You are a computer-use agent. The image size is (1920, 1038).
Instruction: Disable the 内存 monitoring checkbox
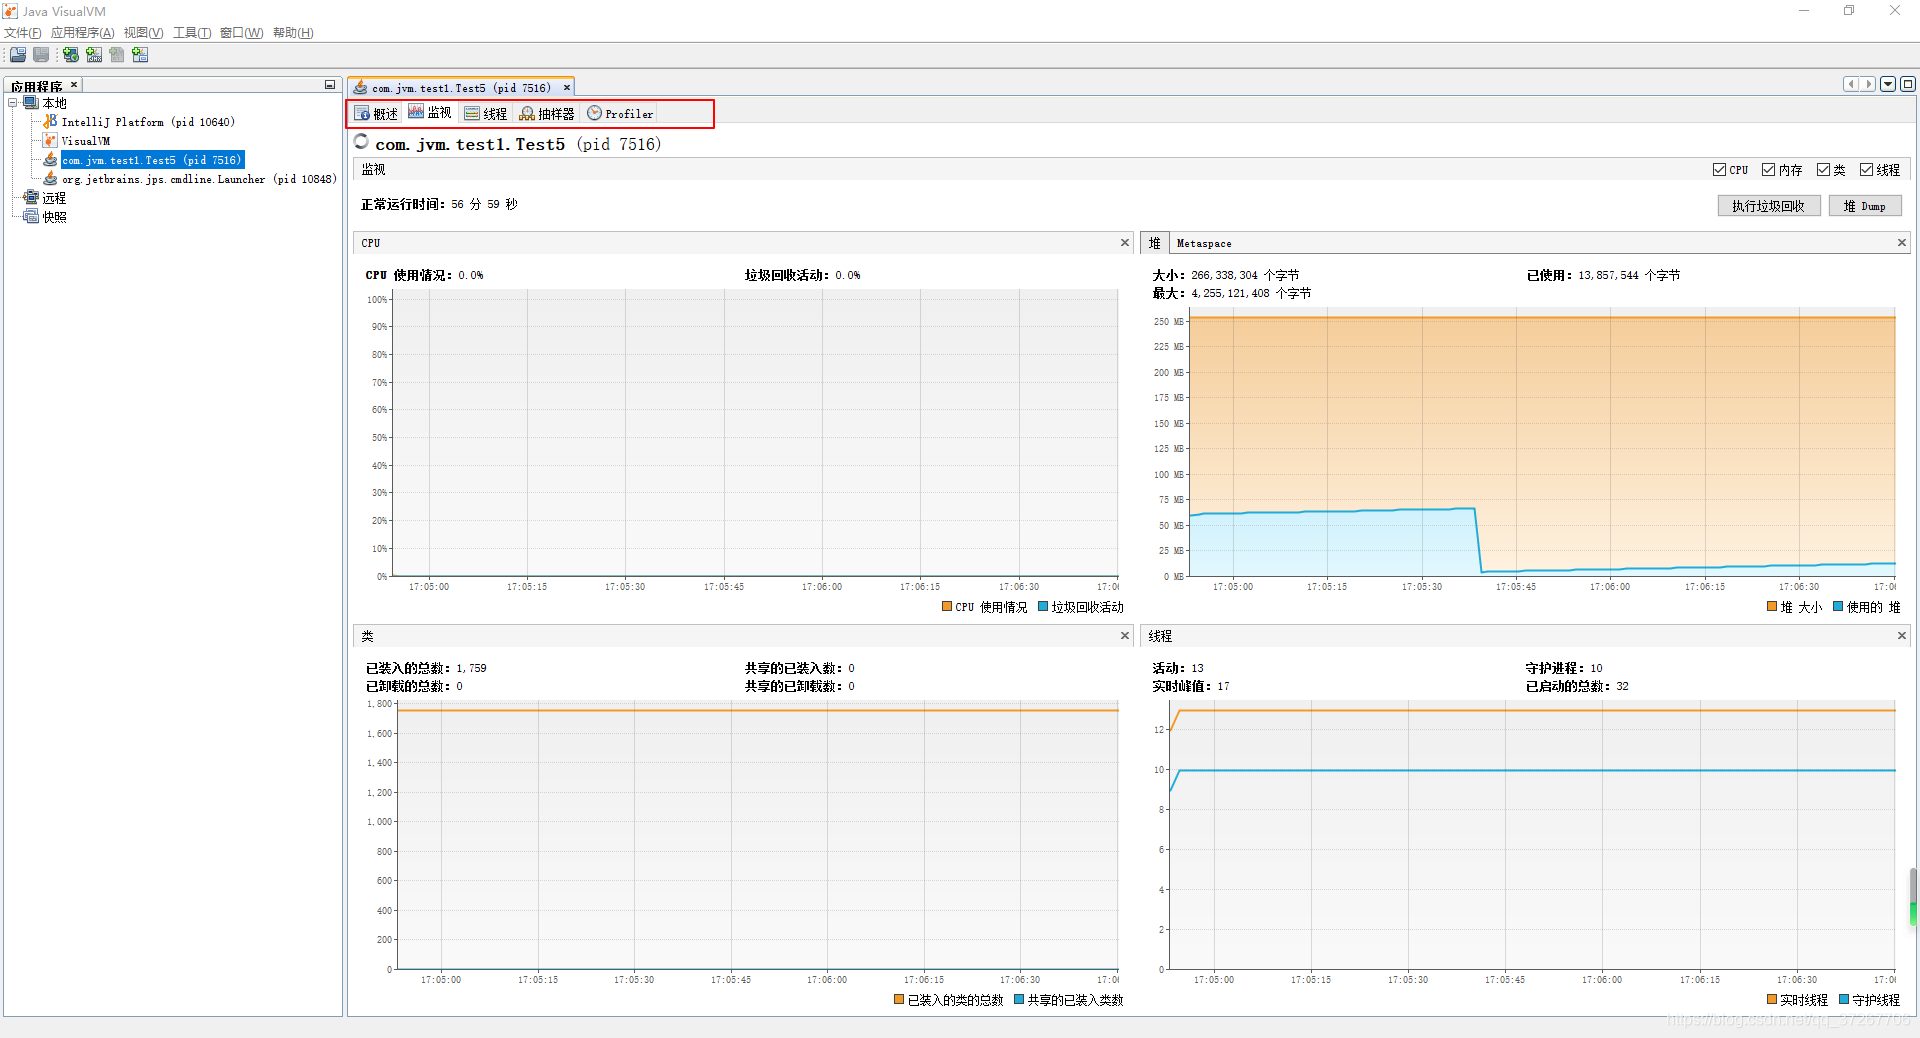(x=1769, y=170)
